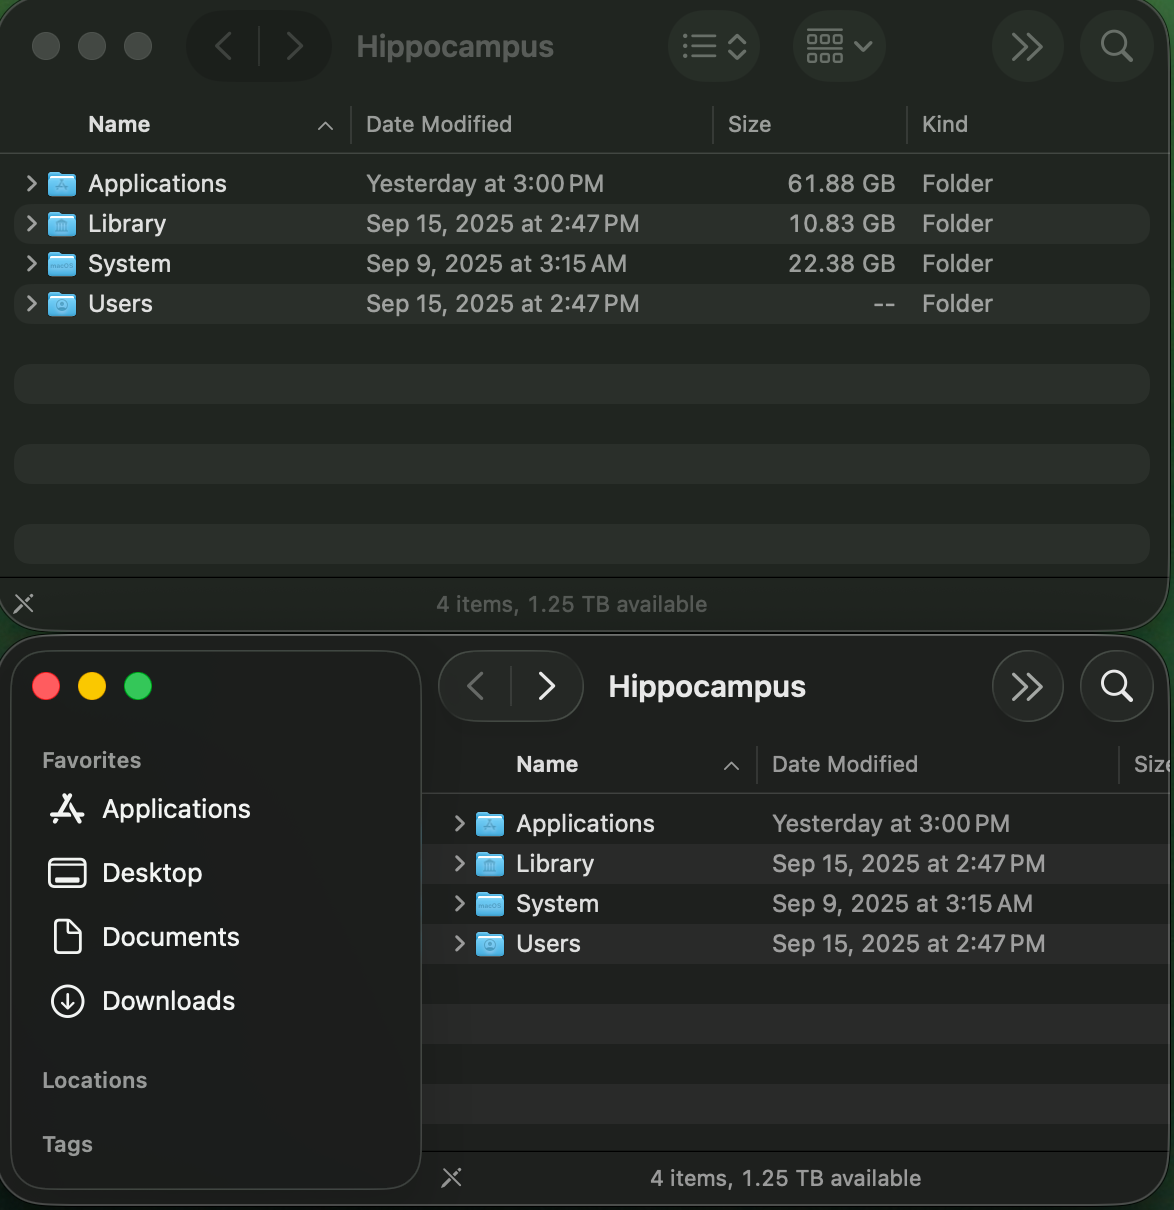1174x1210 pixels.
Task: Click the search icon in the front Finder window
Action: coord(1116,686)
